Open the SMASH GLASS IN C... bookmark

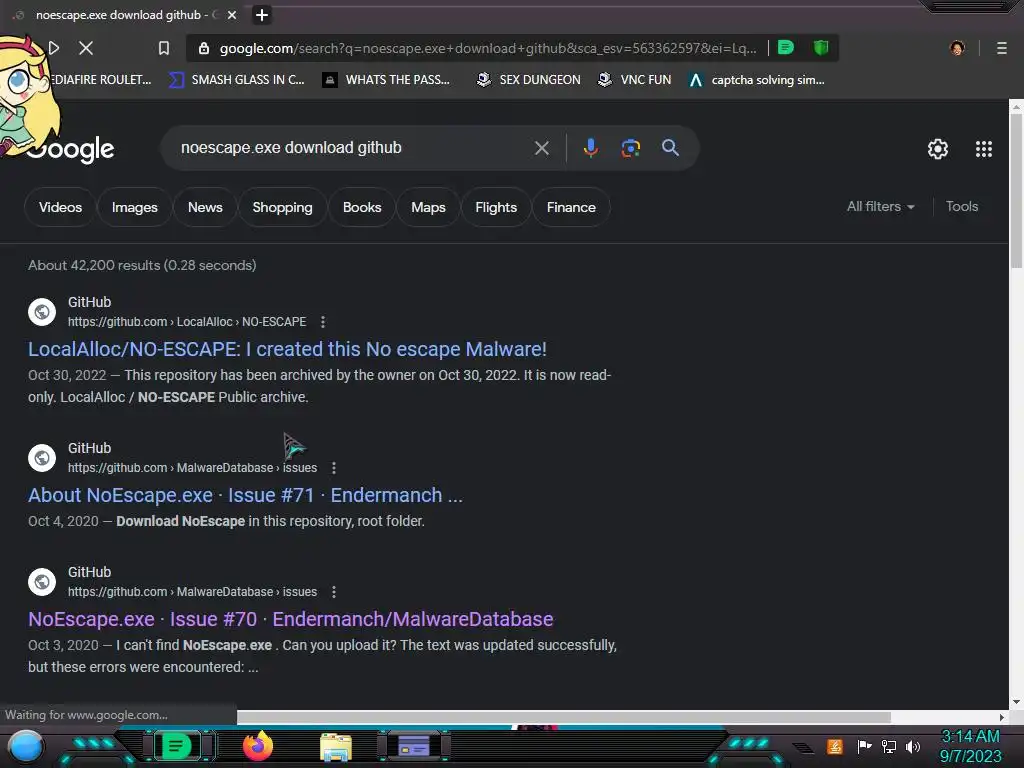click(x=236, y=80)
